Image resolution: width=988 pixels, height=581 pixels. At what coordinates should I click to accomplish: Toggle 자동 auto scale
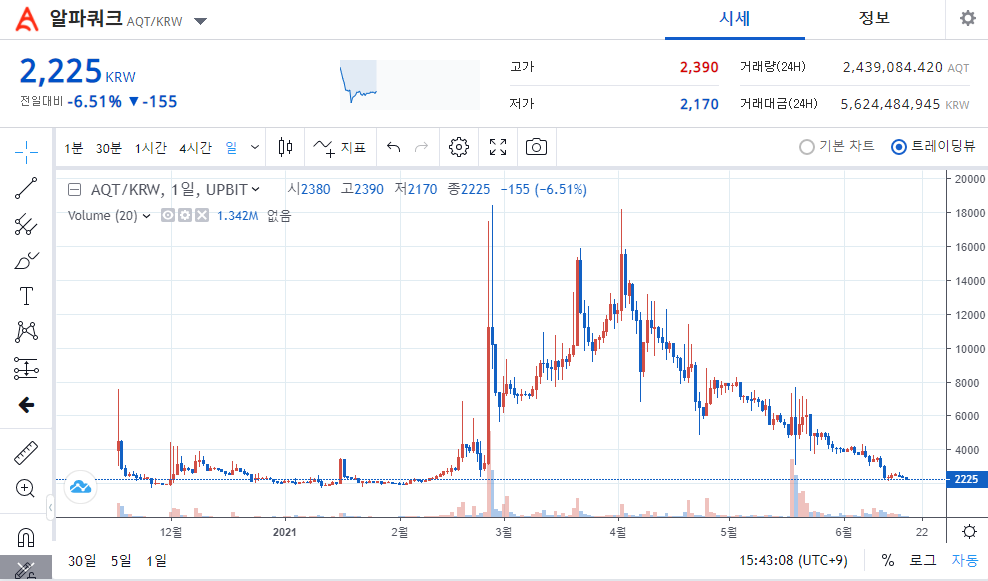[965, 560]
